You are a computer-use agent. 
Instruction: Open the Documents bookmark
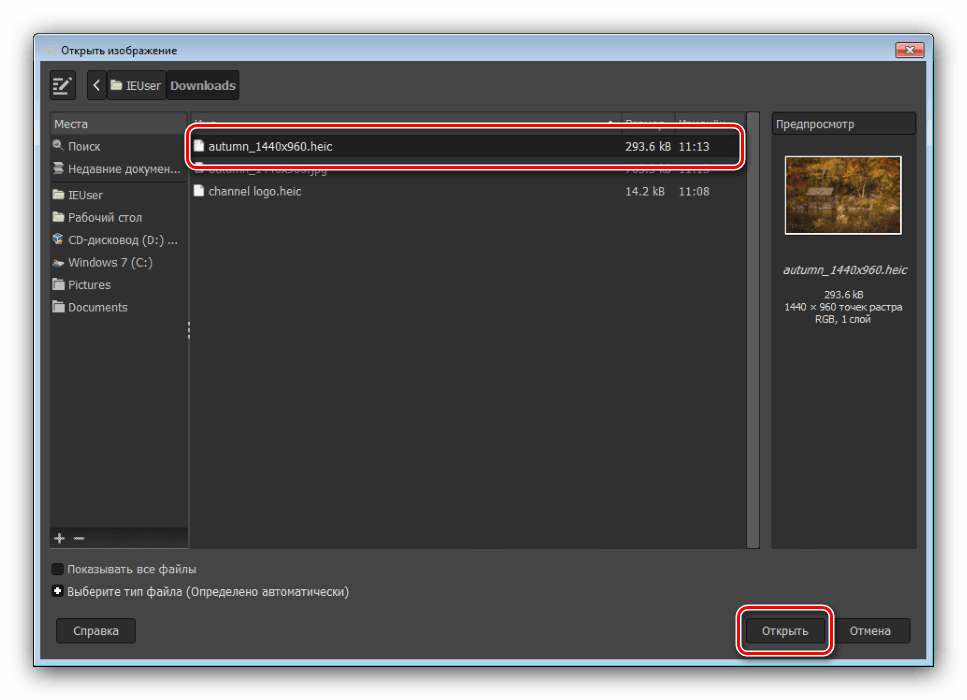pos(118,307)
